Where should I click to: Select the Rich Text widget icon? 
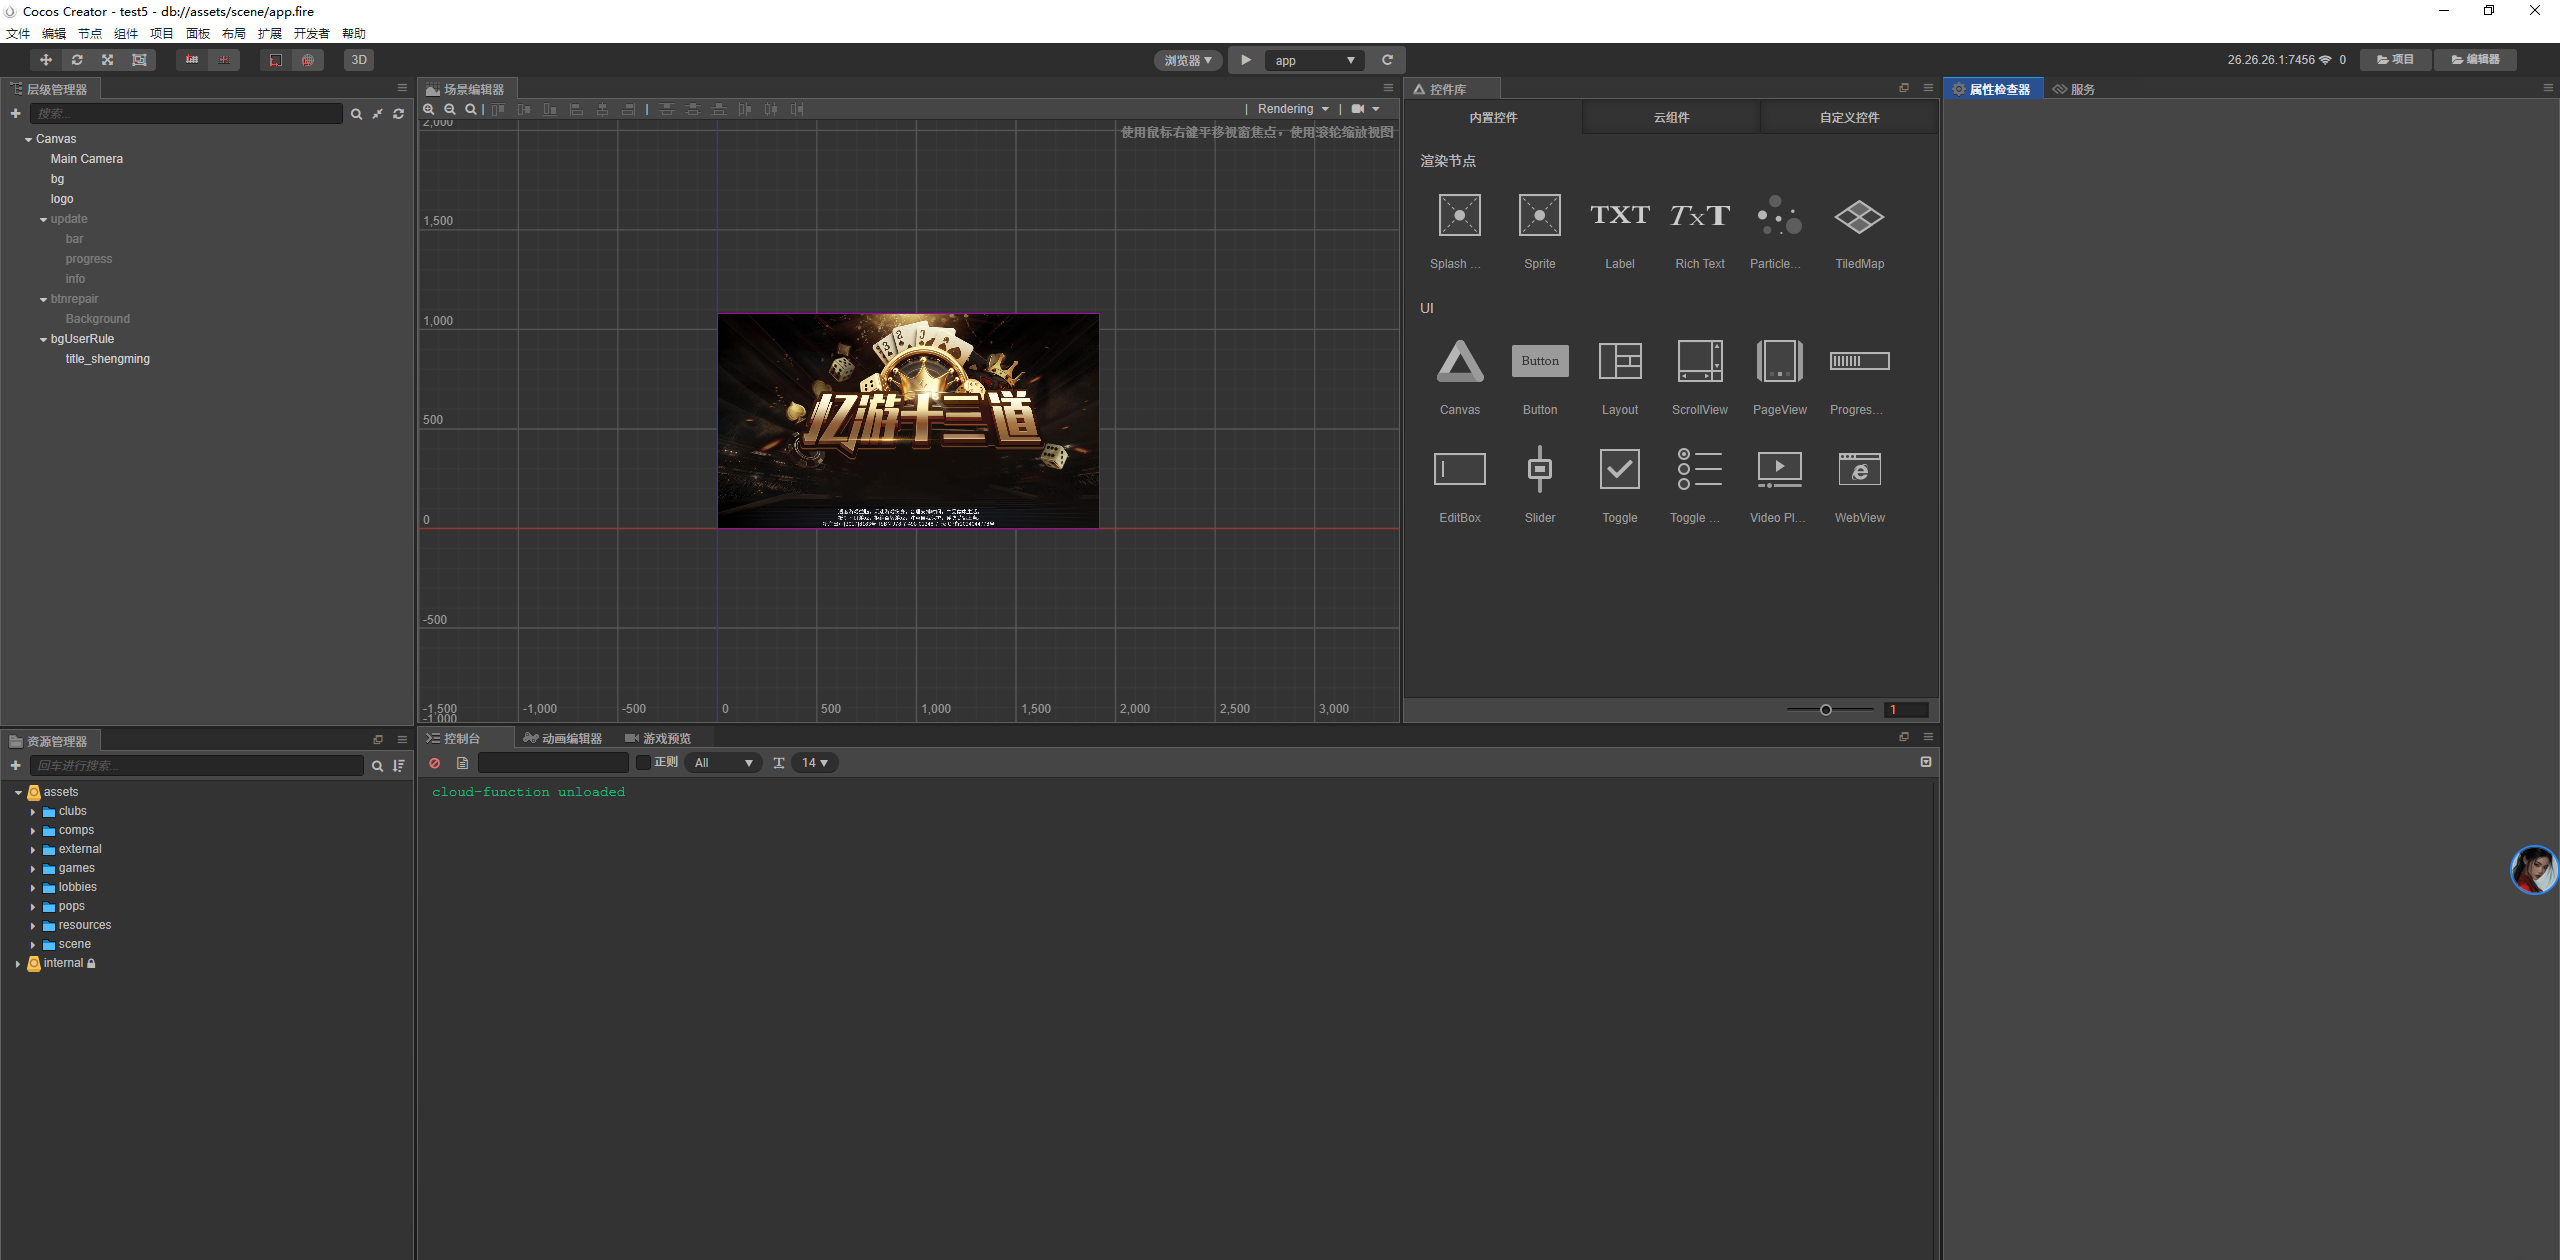click(x=1699, y=216)
